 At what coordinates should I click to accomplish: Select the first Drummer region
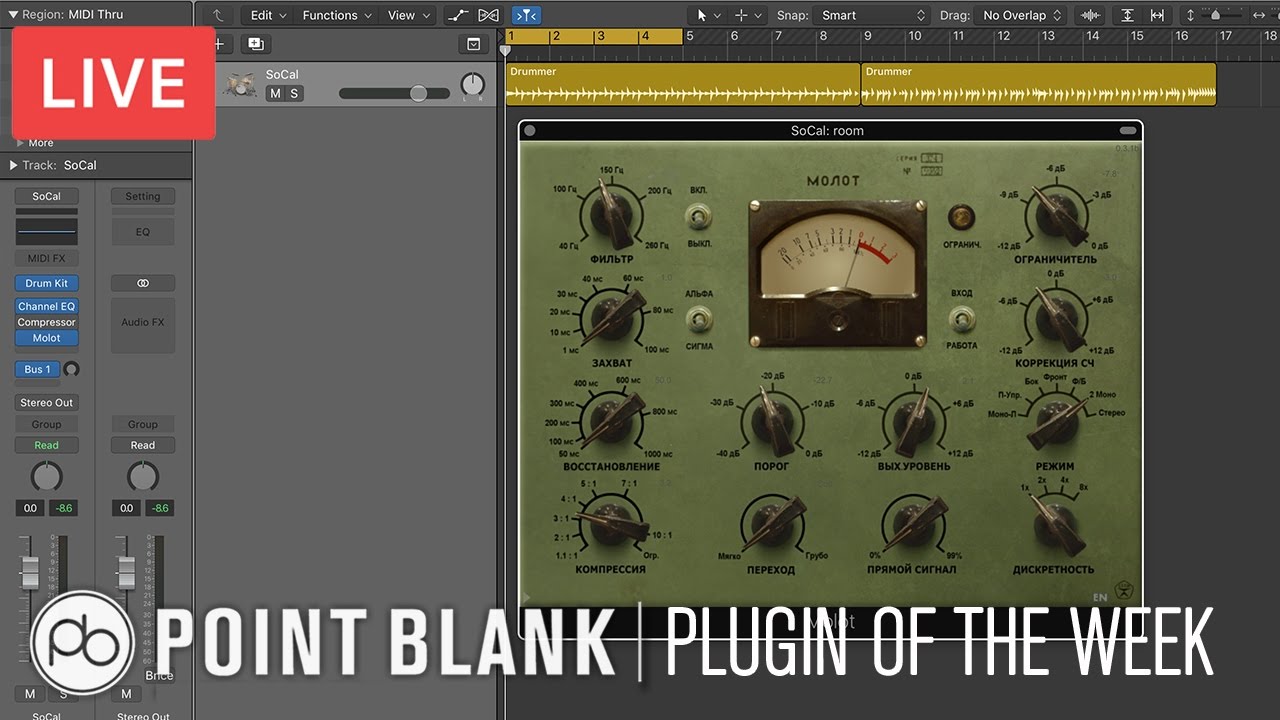pos(683,84)
